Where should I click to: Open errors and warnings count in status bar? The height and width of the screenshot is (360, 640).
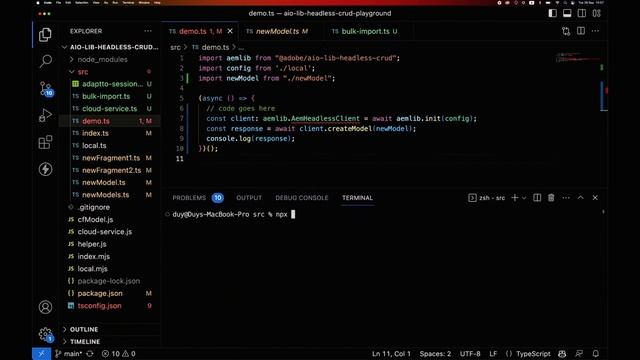(x=119, y=354)
